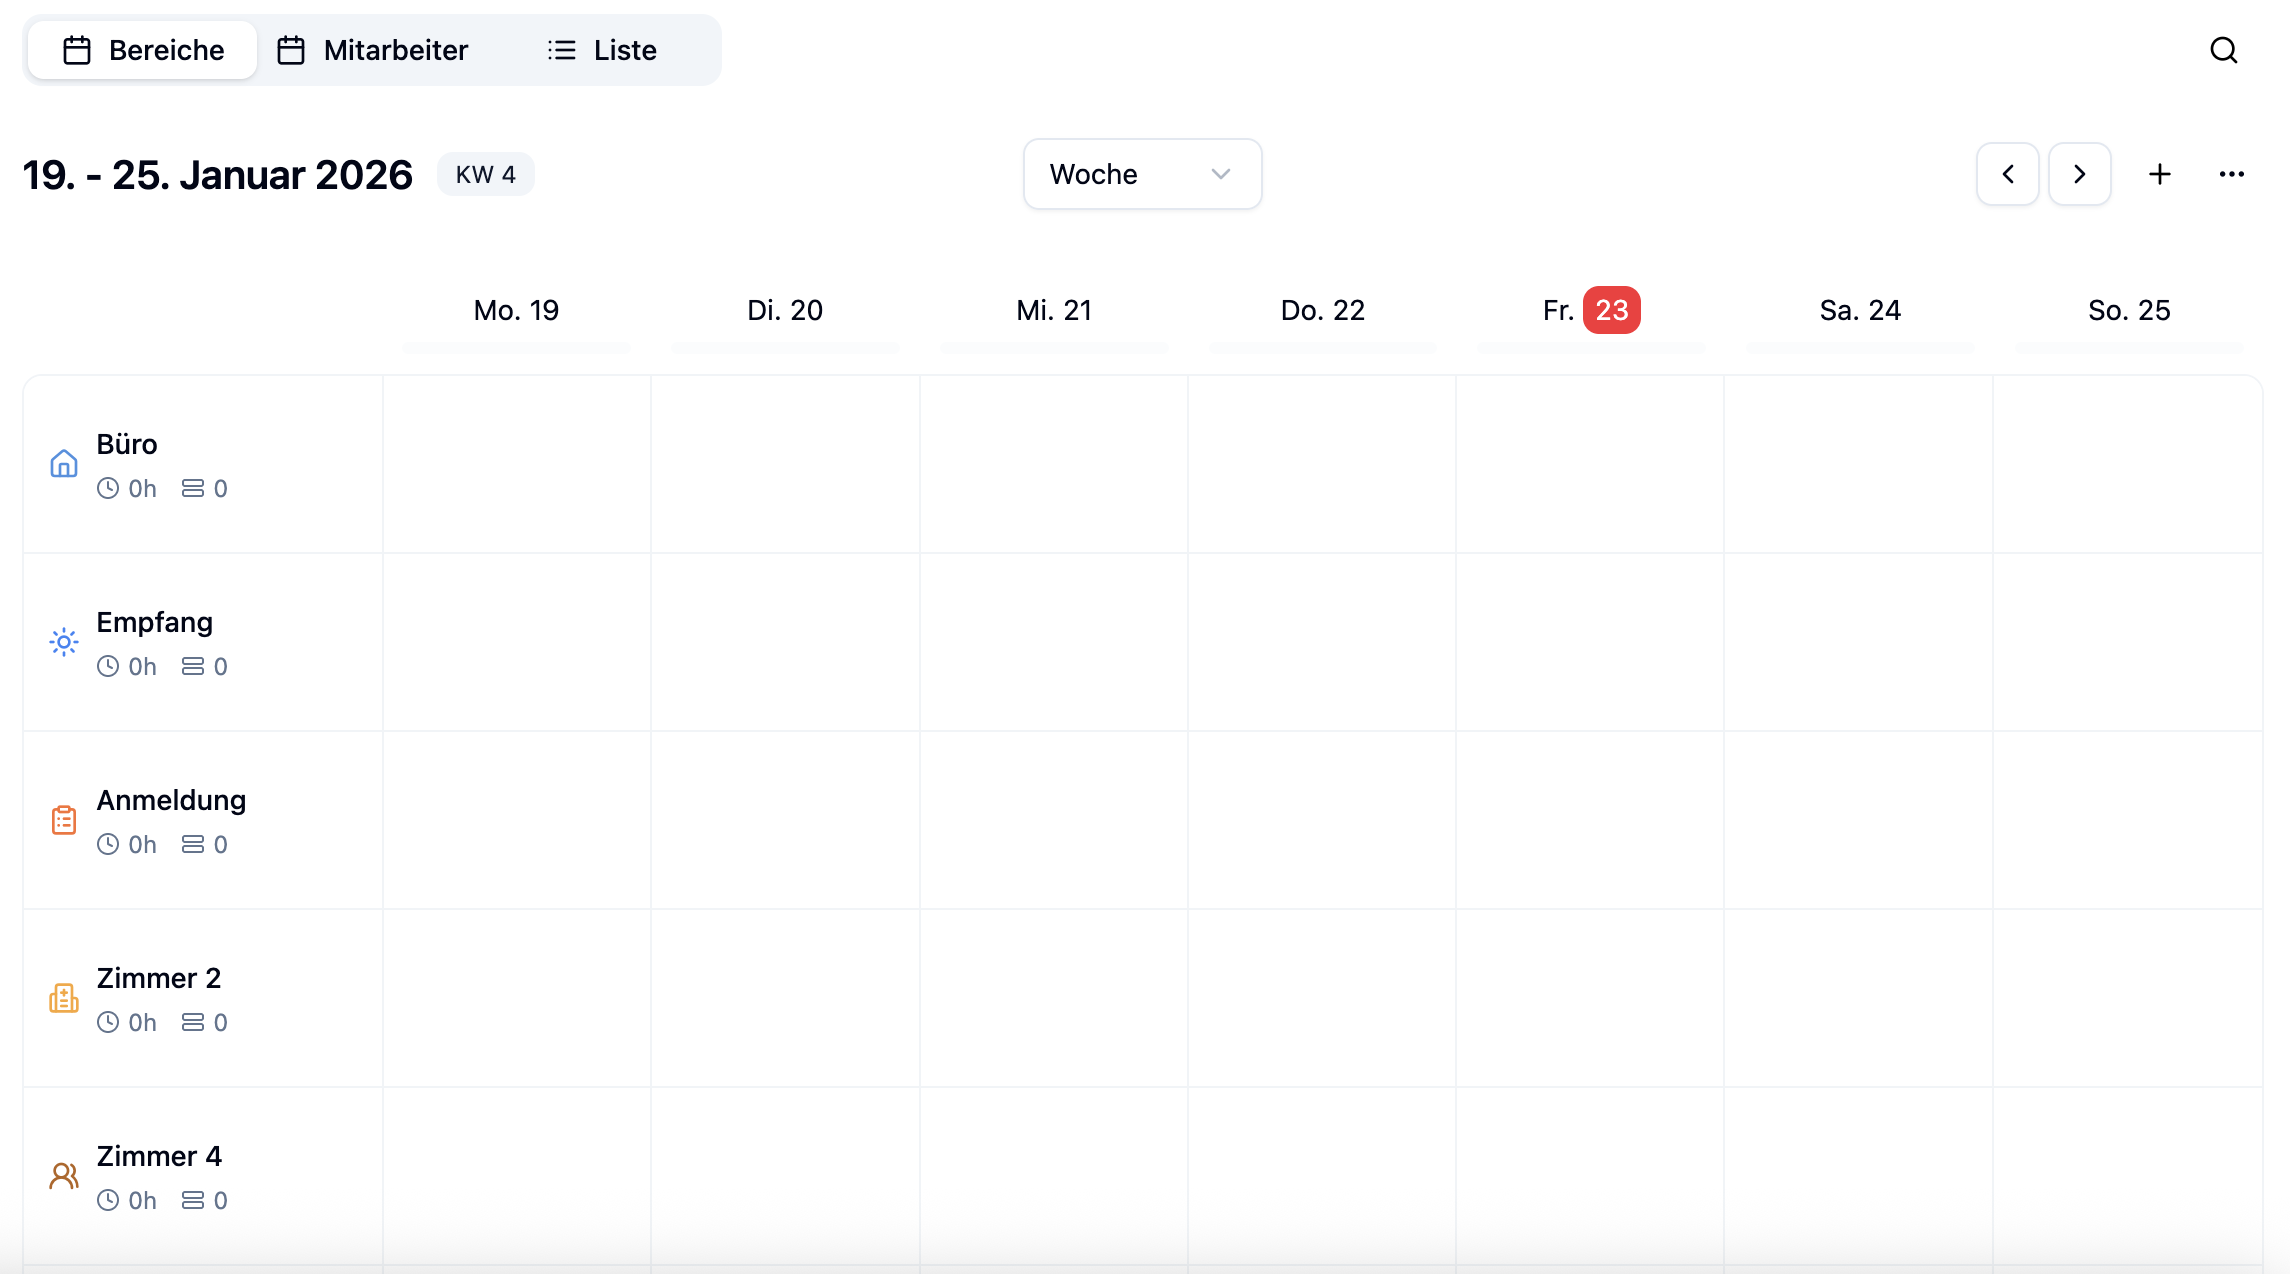Click the Zimmer 4 people icon

[x=64, y=1176]
